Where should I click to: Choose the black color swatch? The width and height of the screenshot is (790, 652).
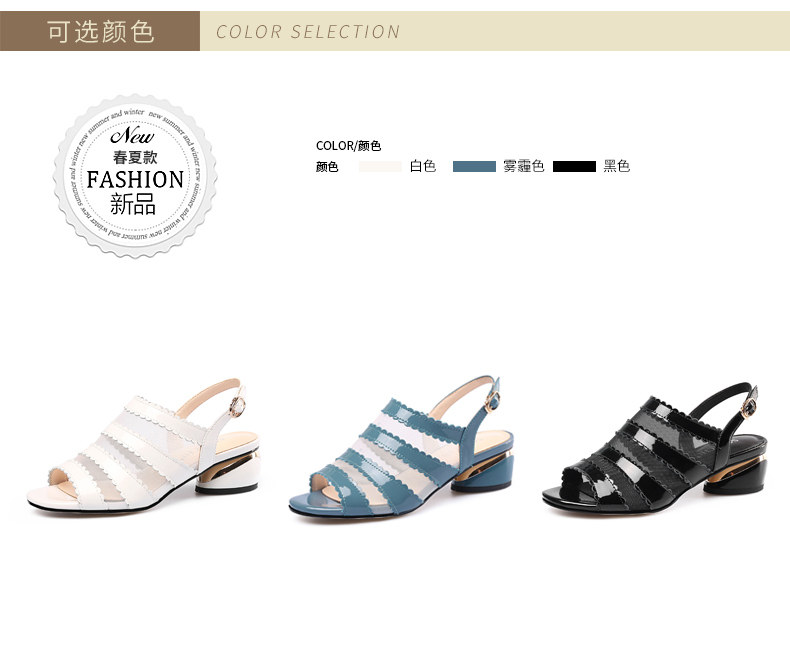click(x=574, y=166)
